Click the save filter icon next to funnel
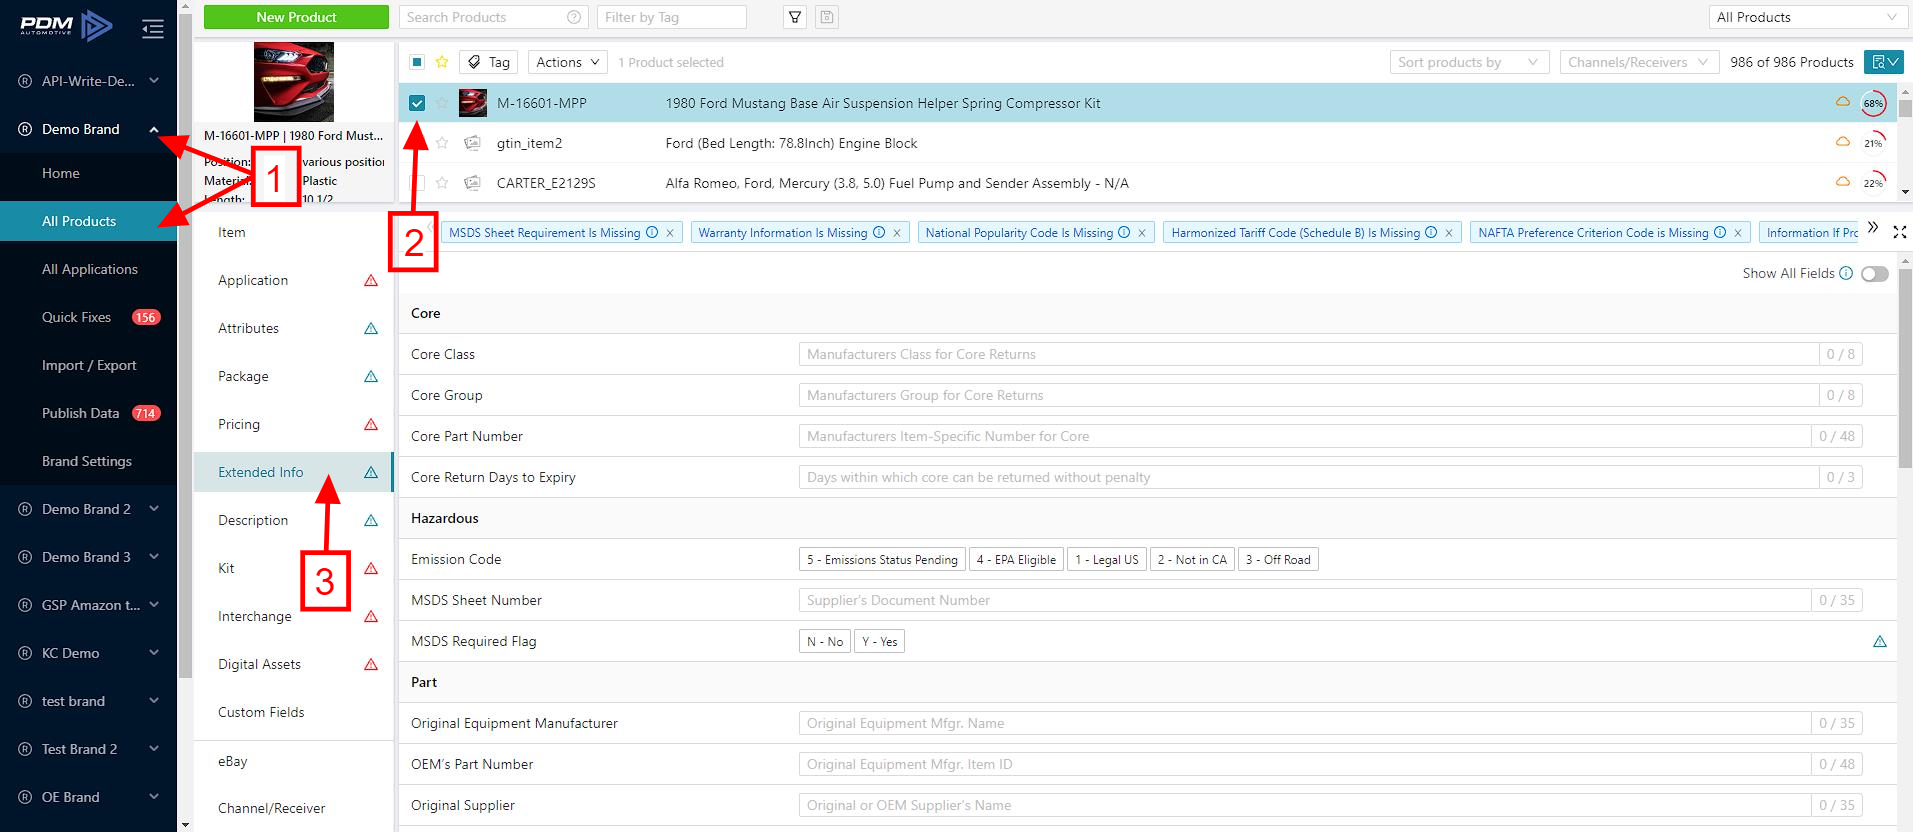1913x832 pixels. (827, 17)
